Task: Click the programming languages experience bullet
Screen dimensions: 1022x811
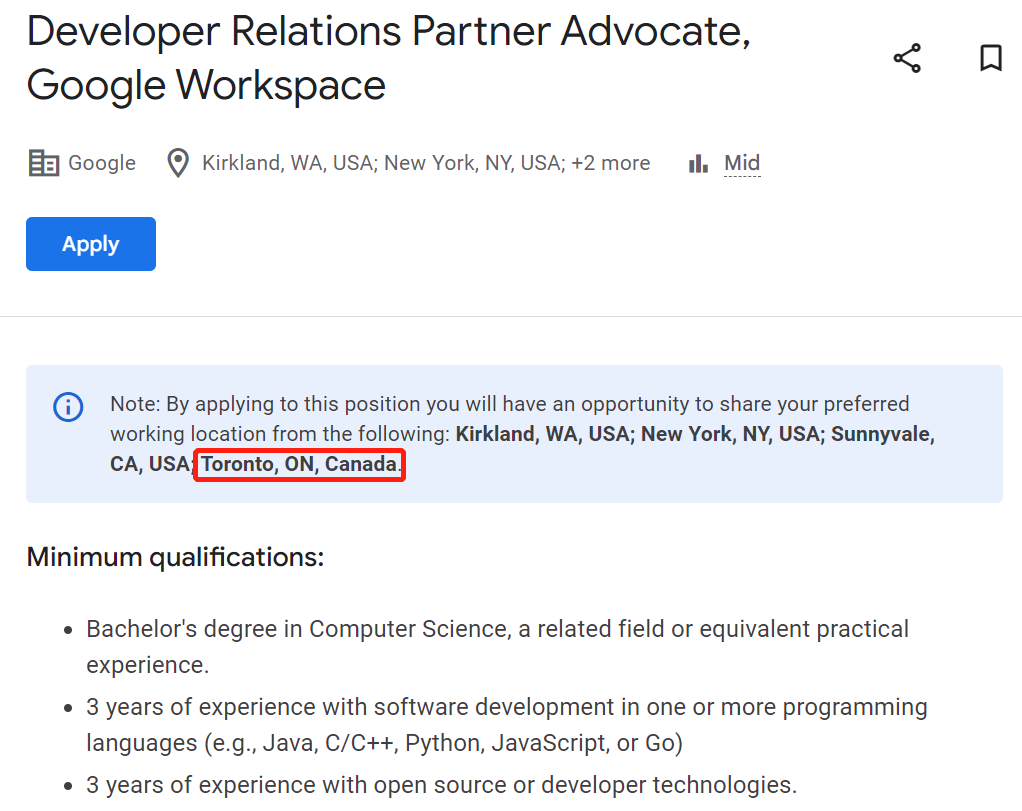Action: (x=506, y=725)
